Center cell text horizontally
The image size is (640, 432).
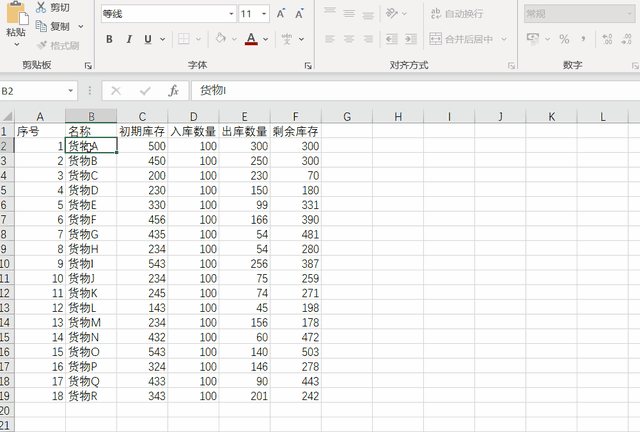point(349,39)
